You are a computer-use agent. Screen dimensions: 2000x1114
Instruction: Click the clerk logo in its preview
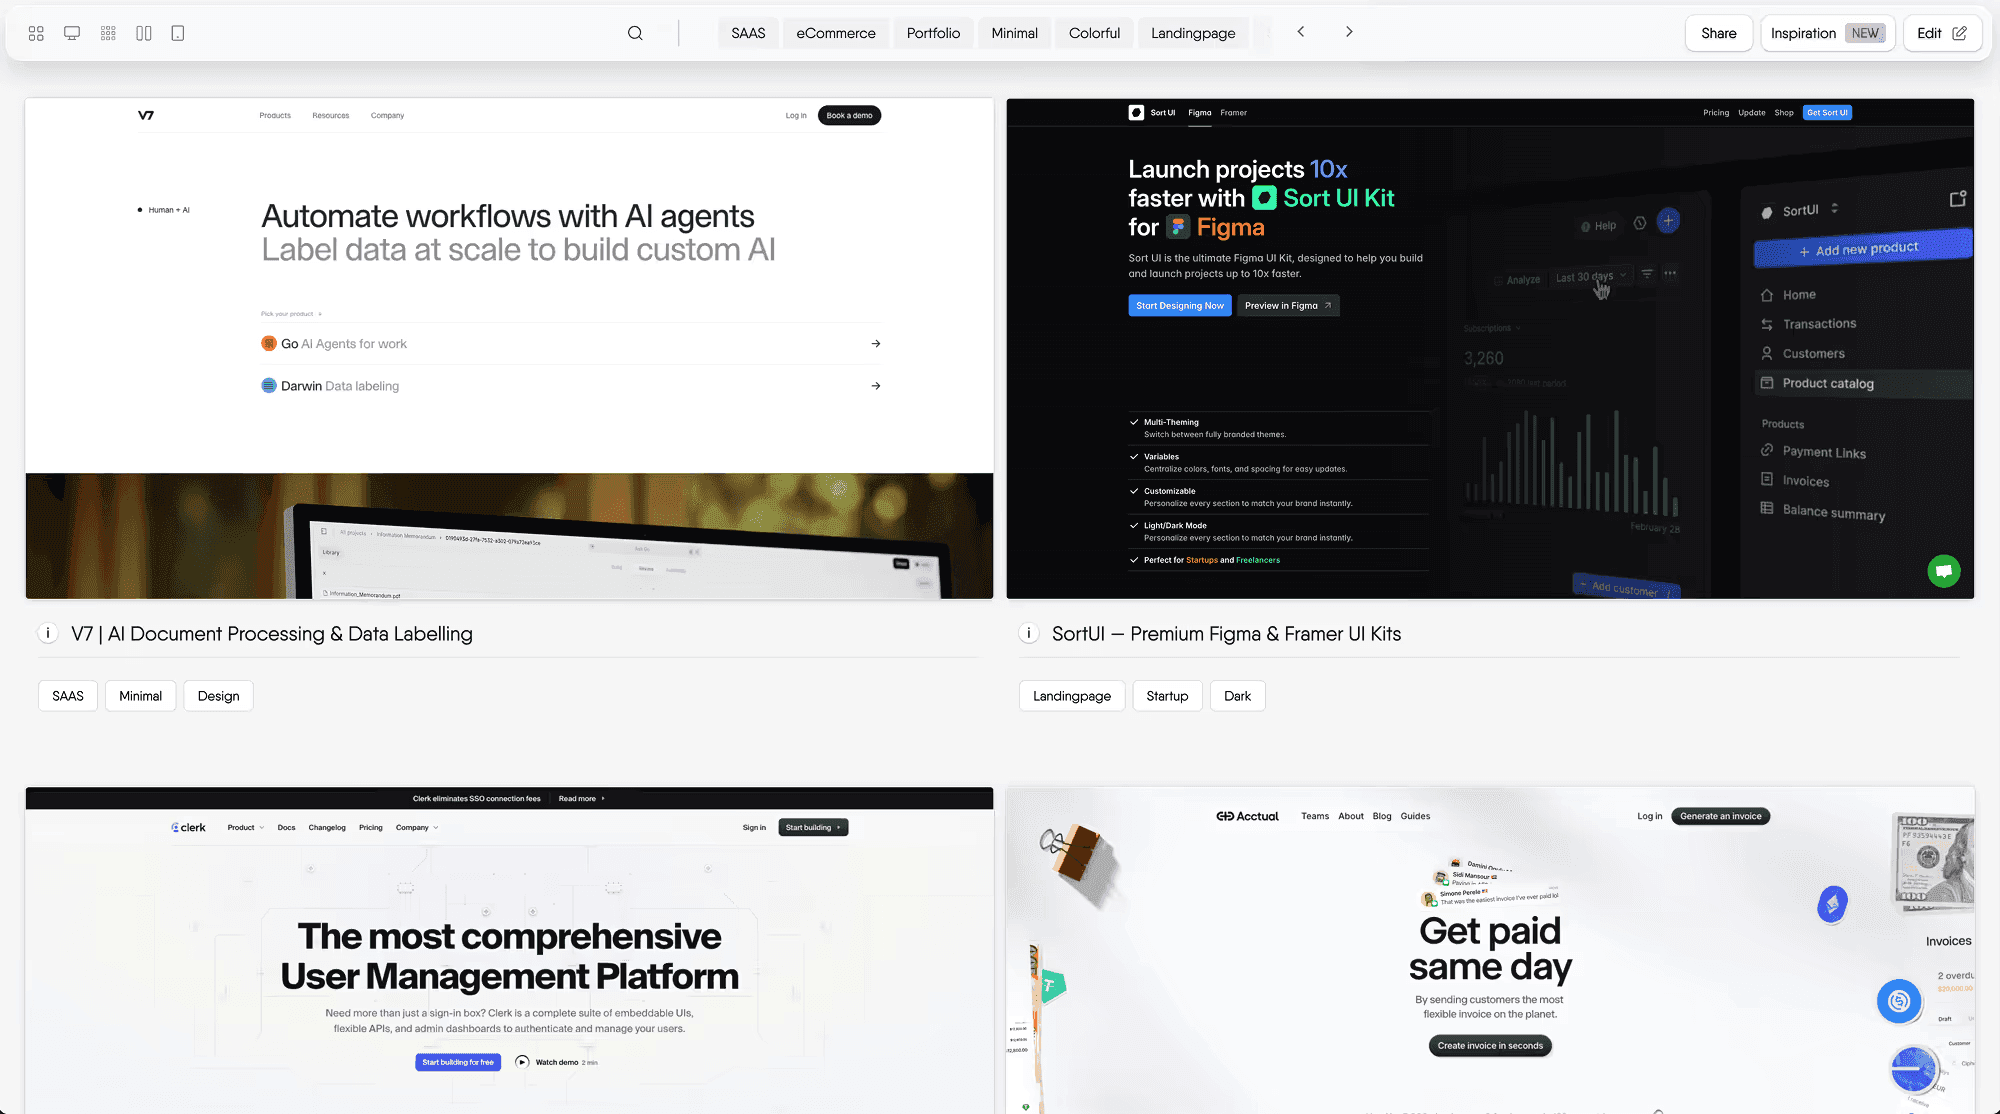tap(189, 827)
